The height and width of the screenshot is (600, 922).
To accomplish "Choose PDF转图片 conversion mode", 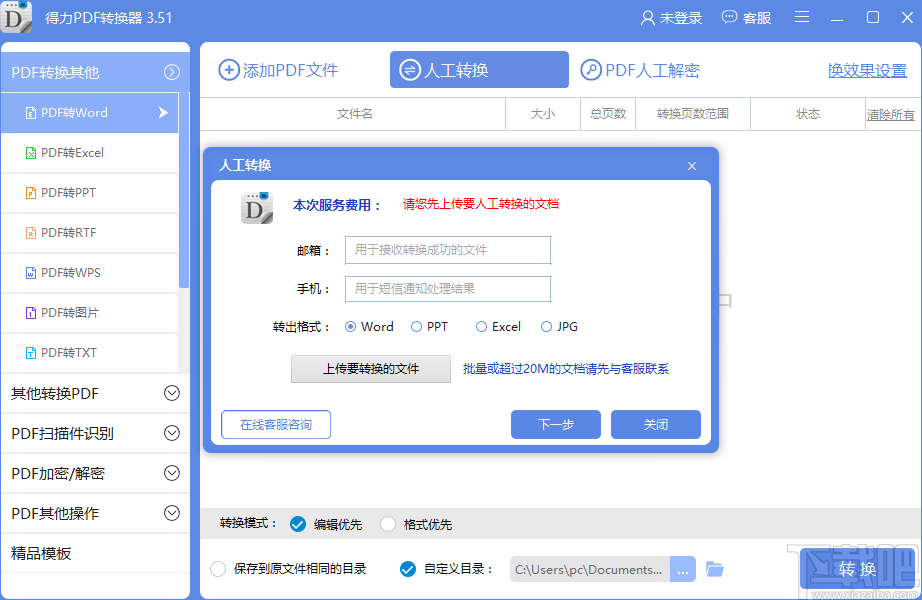I will pos(90,313).
